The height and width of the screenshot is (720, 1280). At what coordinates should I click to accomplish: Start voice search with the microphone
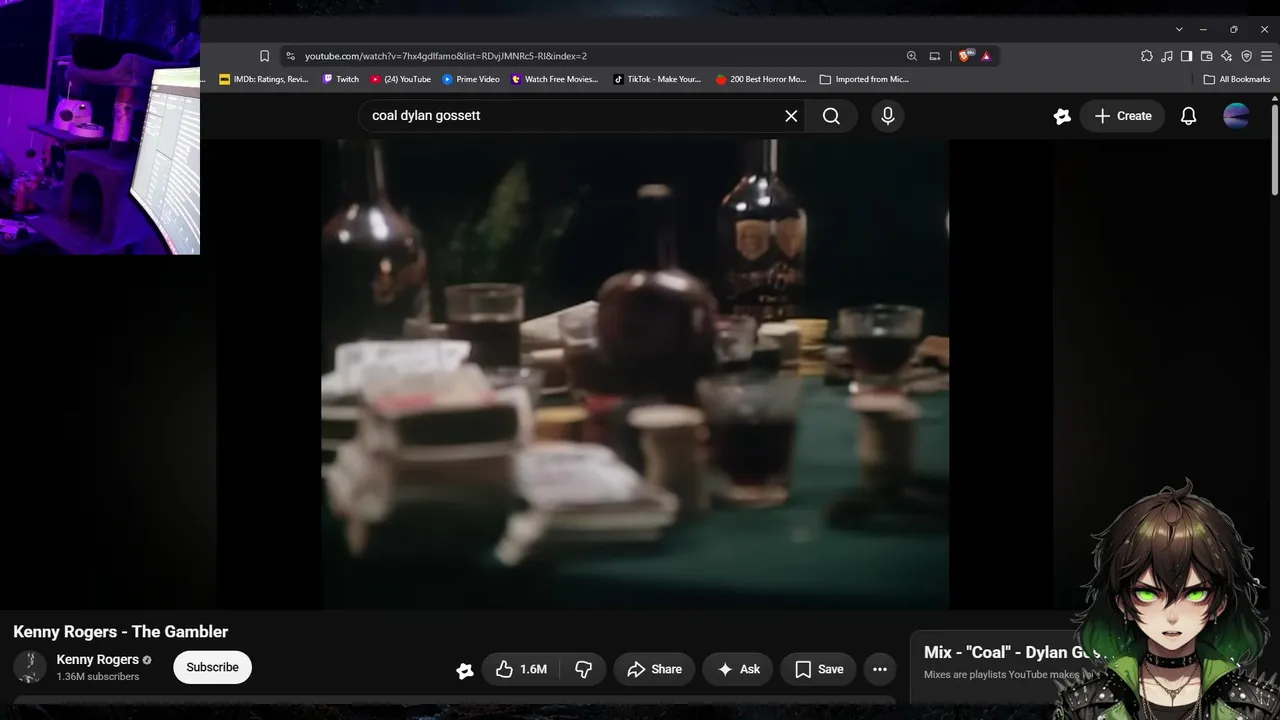tap(888, 116)
